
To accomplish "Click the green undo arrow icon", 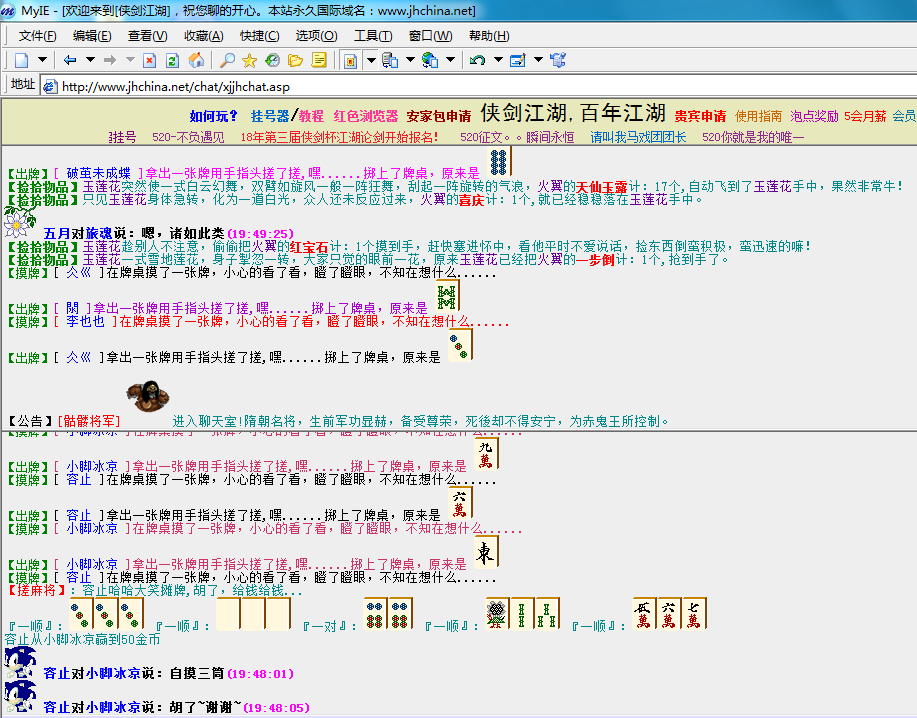I will (x=477, y=60).
